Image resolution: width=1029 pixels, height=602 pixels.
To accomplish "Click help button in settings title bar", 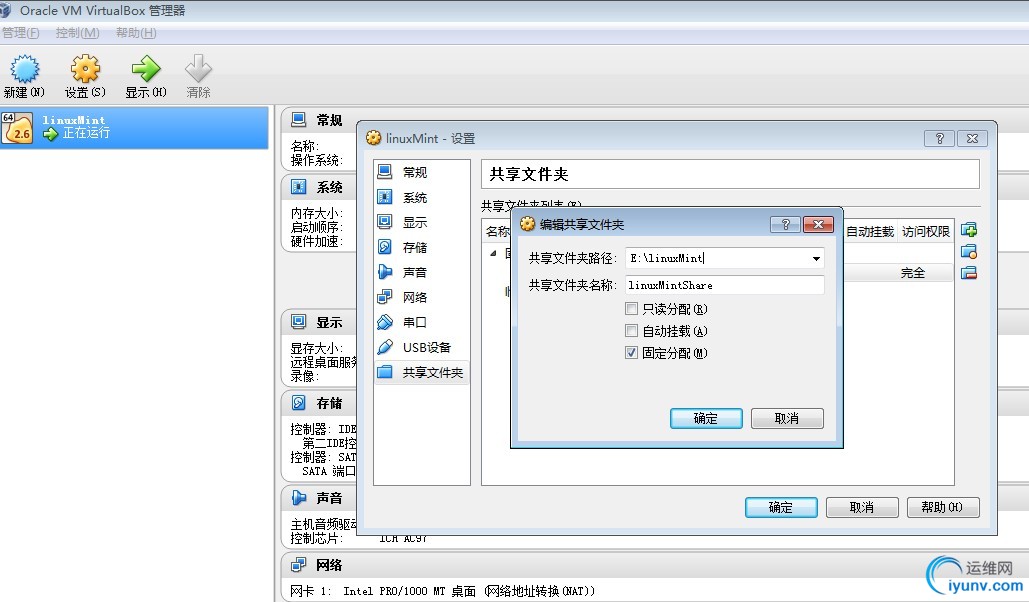I will (x=939, y=139).
